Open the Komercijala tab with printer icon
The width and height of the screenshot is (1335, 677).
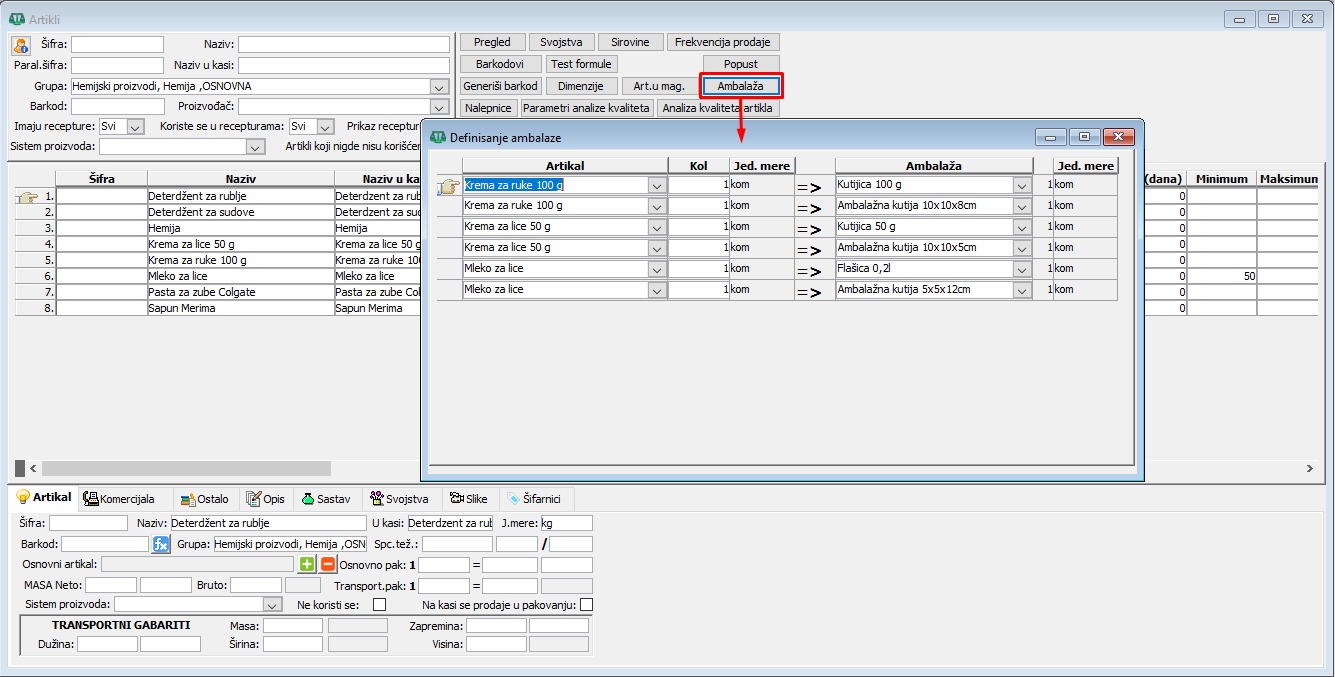(x=92, y=499)
